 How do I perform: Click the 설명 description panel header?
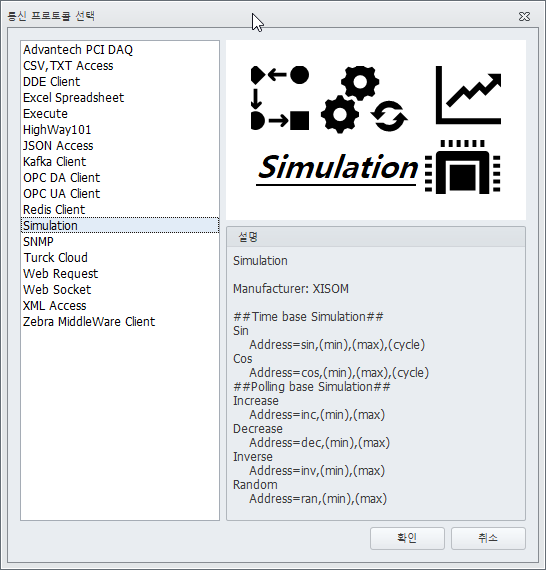[x=376, y=237]
